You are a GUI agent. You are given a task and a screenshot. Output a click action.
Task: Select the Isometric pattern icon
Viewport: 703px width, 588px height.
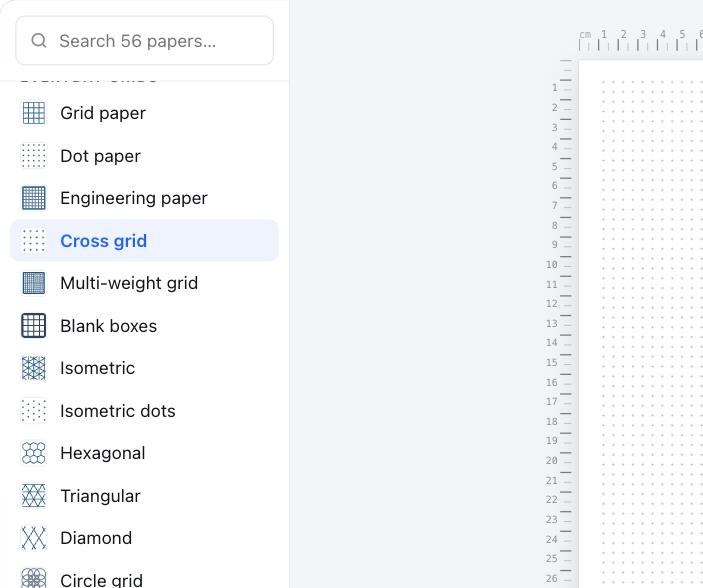[34, 368]
